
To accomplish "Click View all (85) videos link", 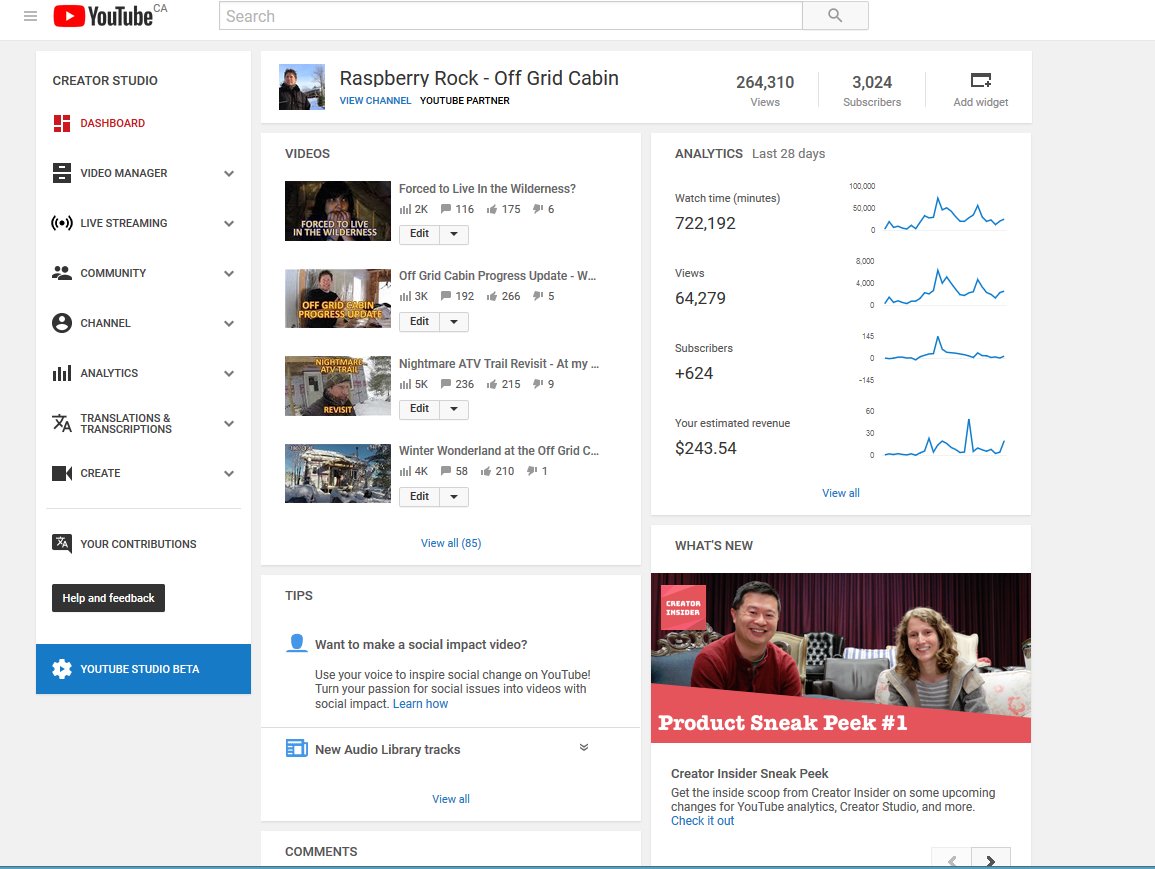I will (451, 543).
